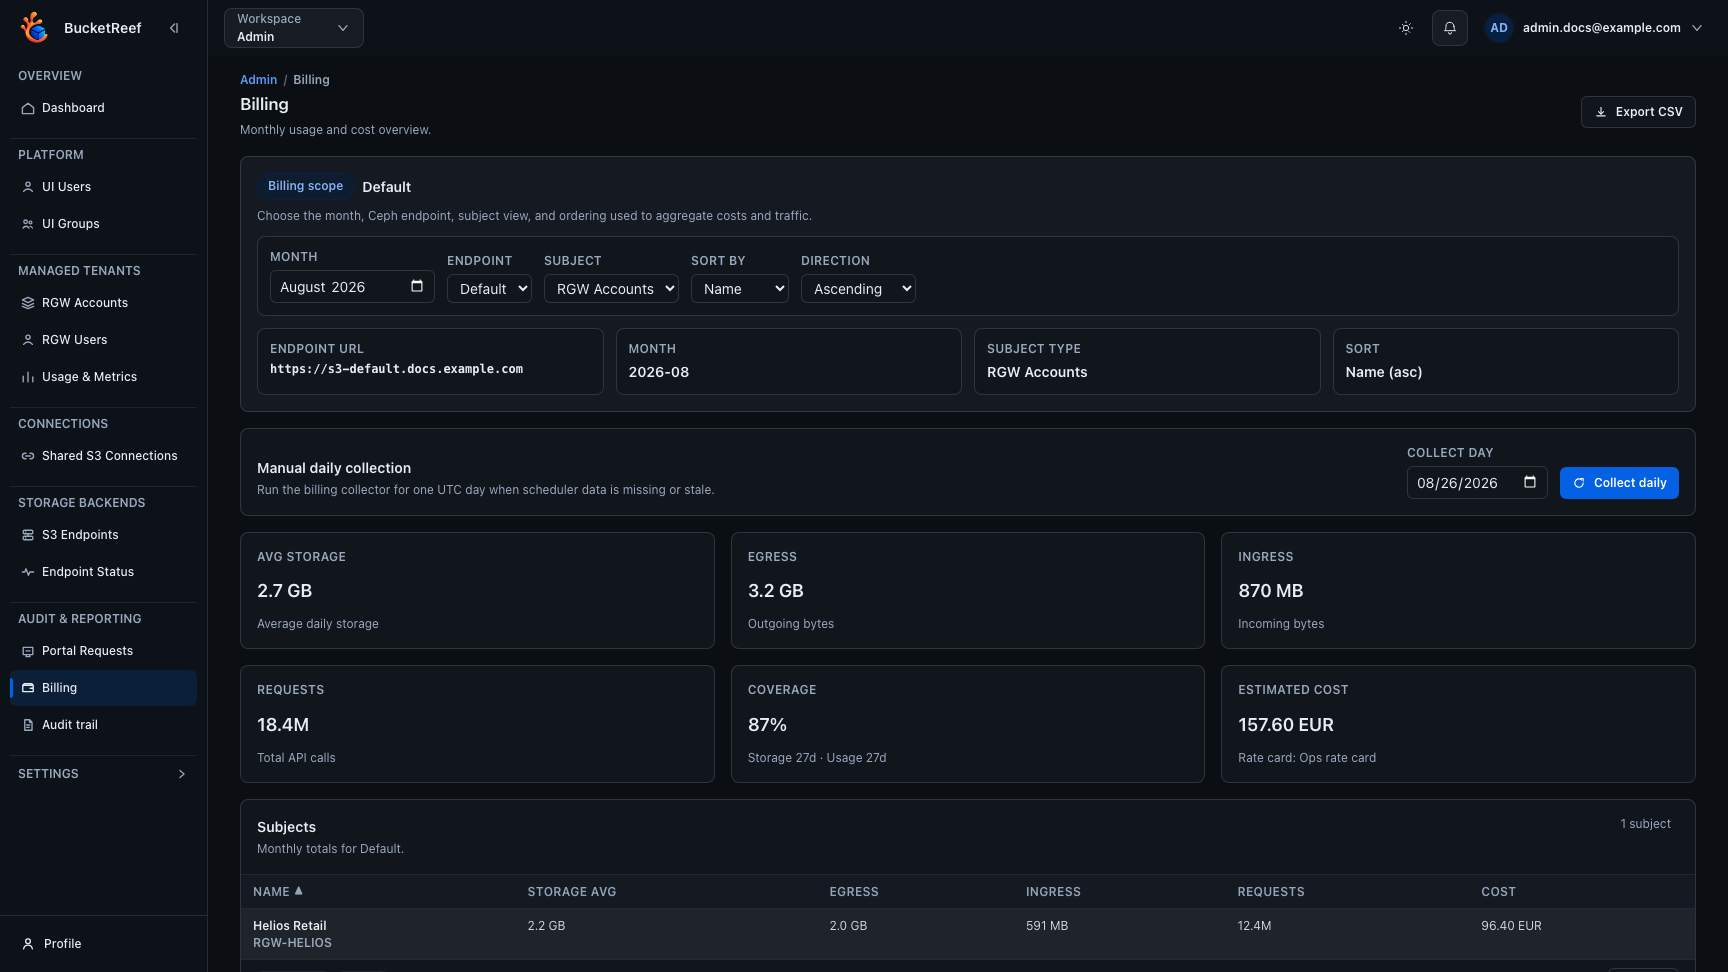Open Shared S3 Connections page
This screenshot has height=972, width=1728.
(x=103, y=456)
